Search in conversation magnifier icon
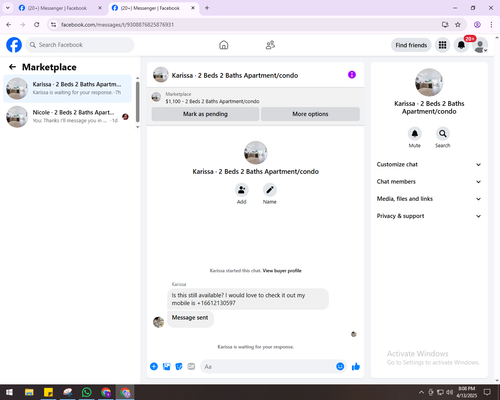The width and height of the screenshot is (500, 400). [443, 134]
